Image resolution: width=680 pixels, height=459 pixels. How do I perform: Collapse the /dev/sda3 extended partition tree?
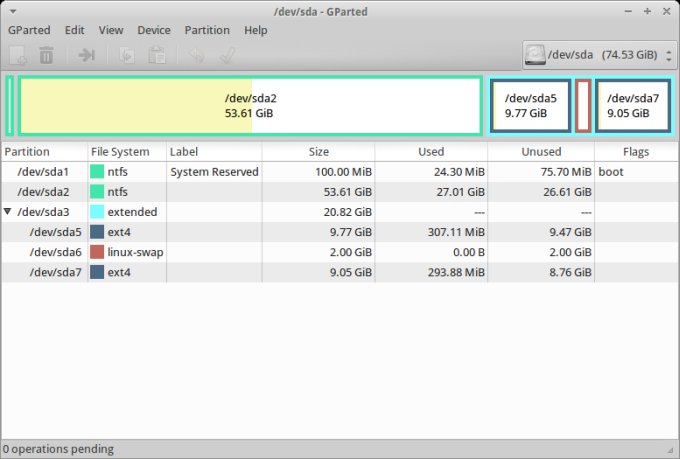[x=9, y=212]
